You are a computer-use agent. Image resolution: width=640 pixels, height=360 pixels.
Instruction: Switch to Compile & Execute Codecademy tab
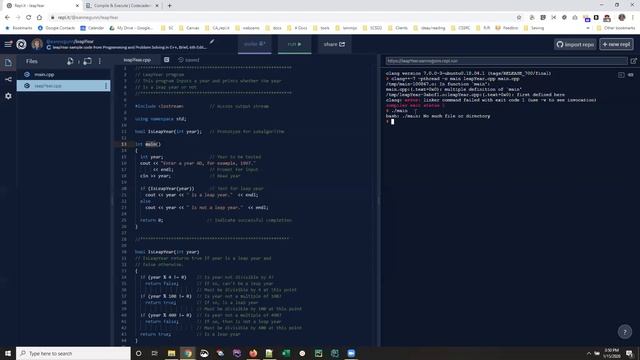[x=122, y=6]
